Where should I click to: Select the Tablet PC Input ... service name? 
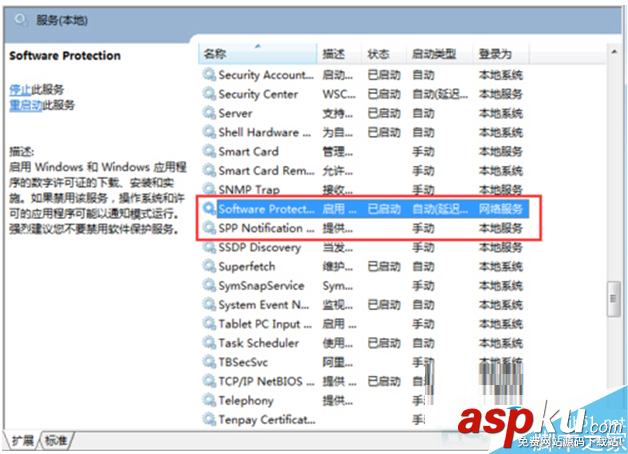pos(265,324)
